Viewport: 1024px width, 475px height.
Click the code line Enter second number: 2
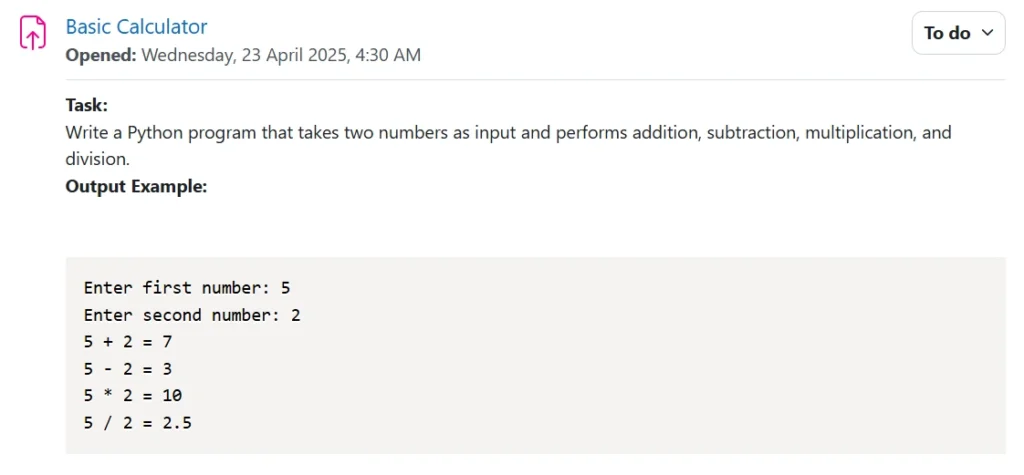(x=192, y=315)
